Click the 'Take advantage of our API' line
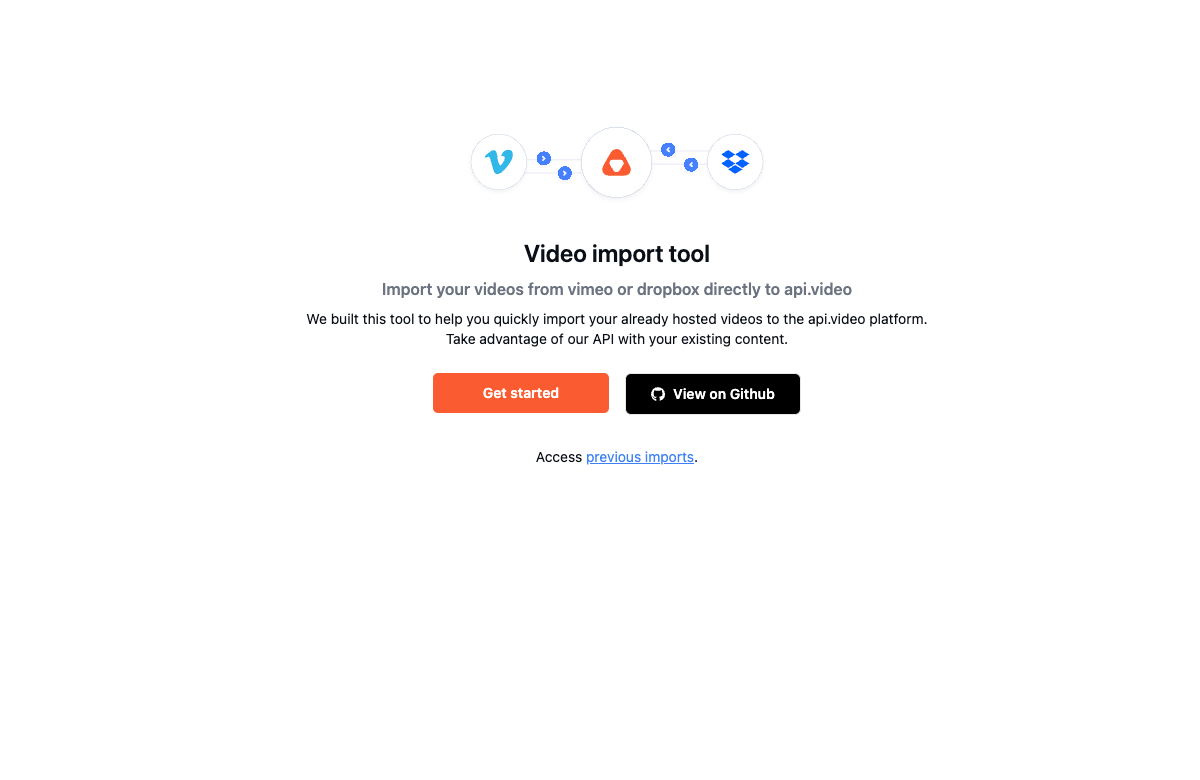Viewport: 1200px width, 780px height. pyautogui.click(x=617, y=339)
